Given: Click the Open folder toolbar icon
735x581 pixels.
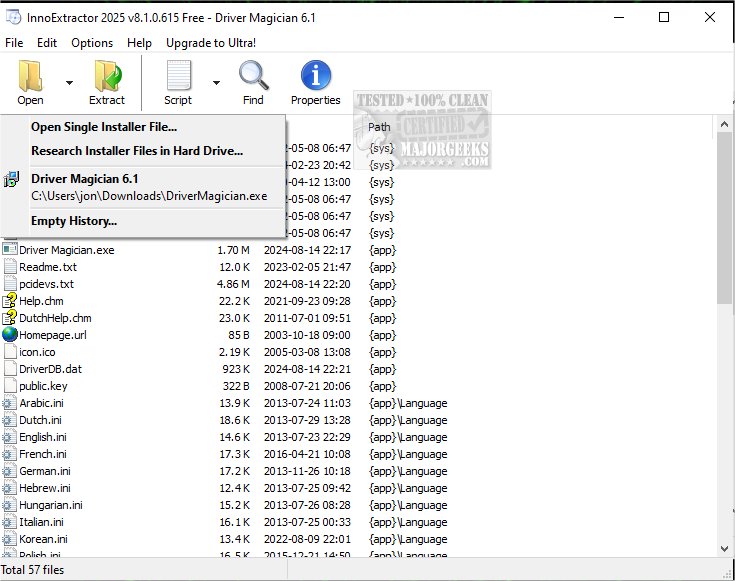Looking at the screenshot, I should click(x=30, y=76).
